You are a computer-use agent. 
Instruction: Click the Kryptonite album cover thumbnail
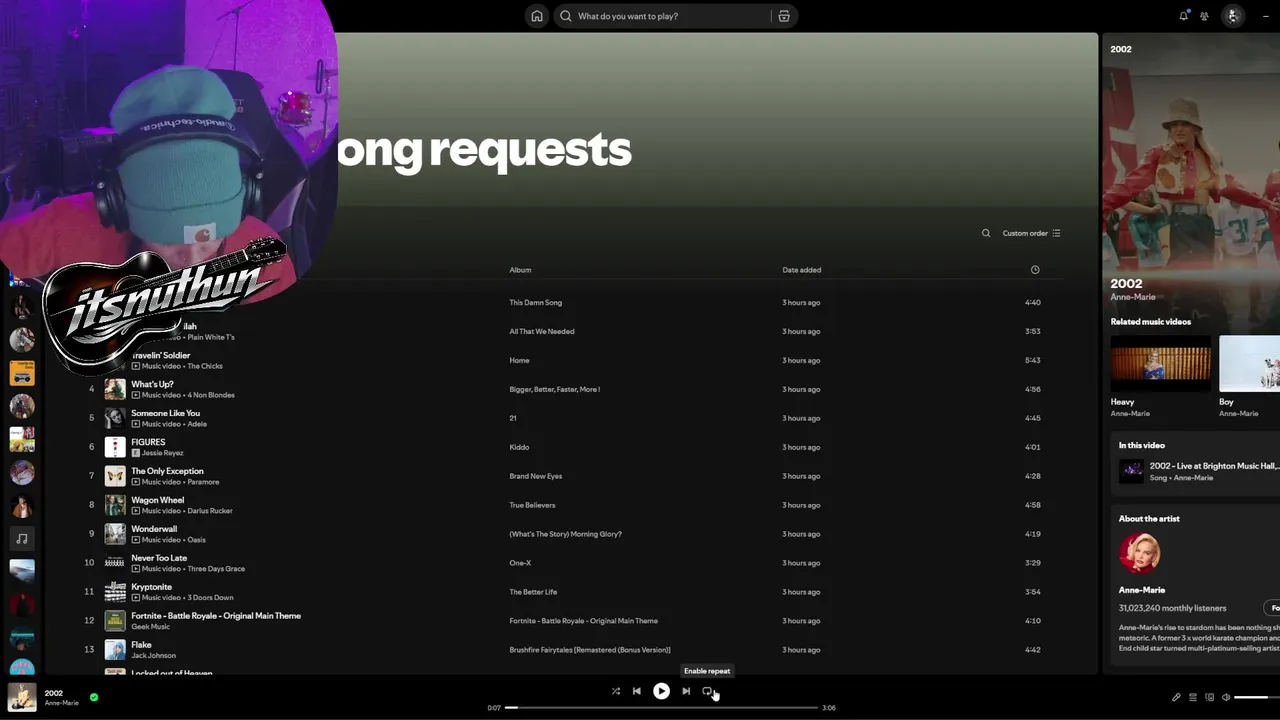coord(115,592)
